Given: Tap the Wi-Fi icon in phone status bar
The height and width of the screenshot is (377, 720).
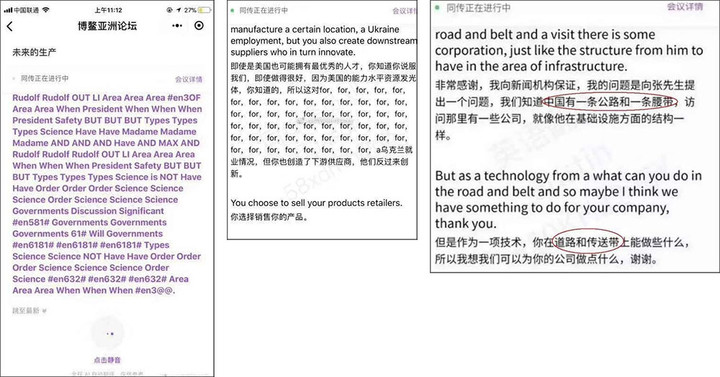Looking at the screenshot, I should [x=46, y=10].
